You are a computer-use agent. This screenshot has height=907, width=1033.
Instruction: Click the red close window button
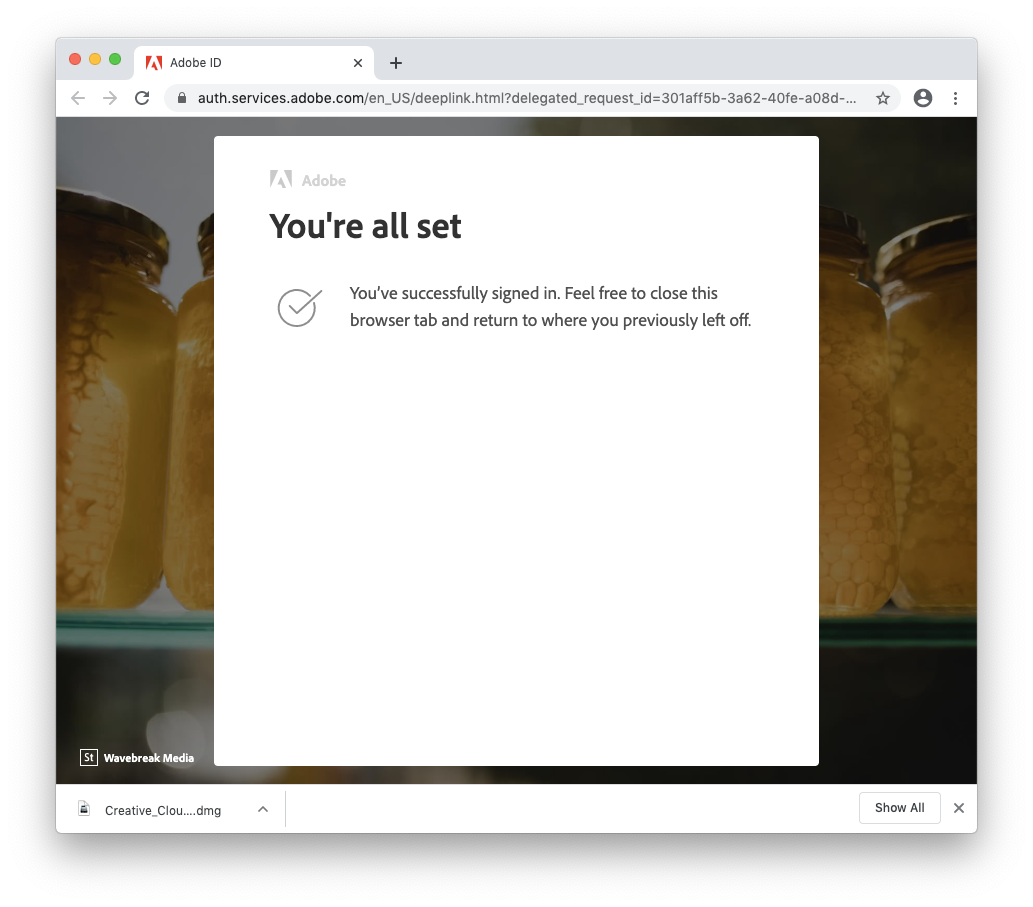pyautogui.click(x=75, y=59)
